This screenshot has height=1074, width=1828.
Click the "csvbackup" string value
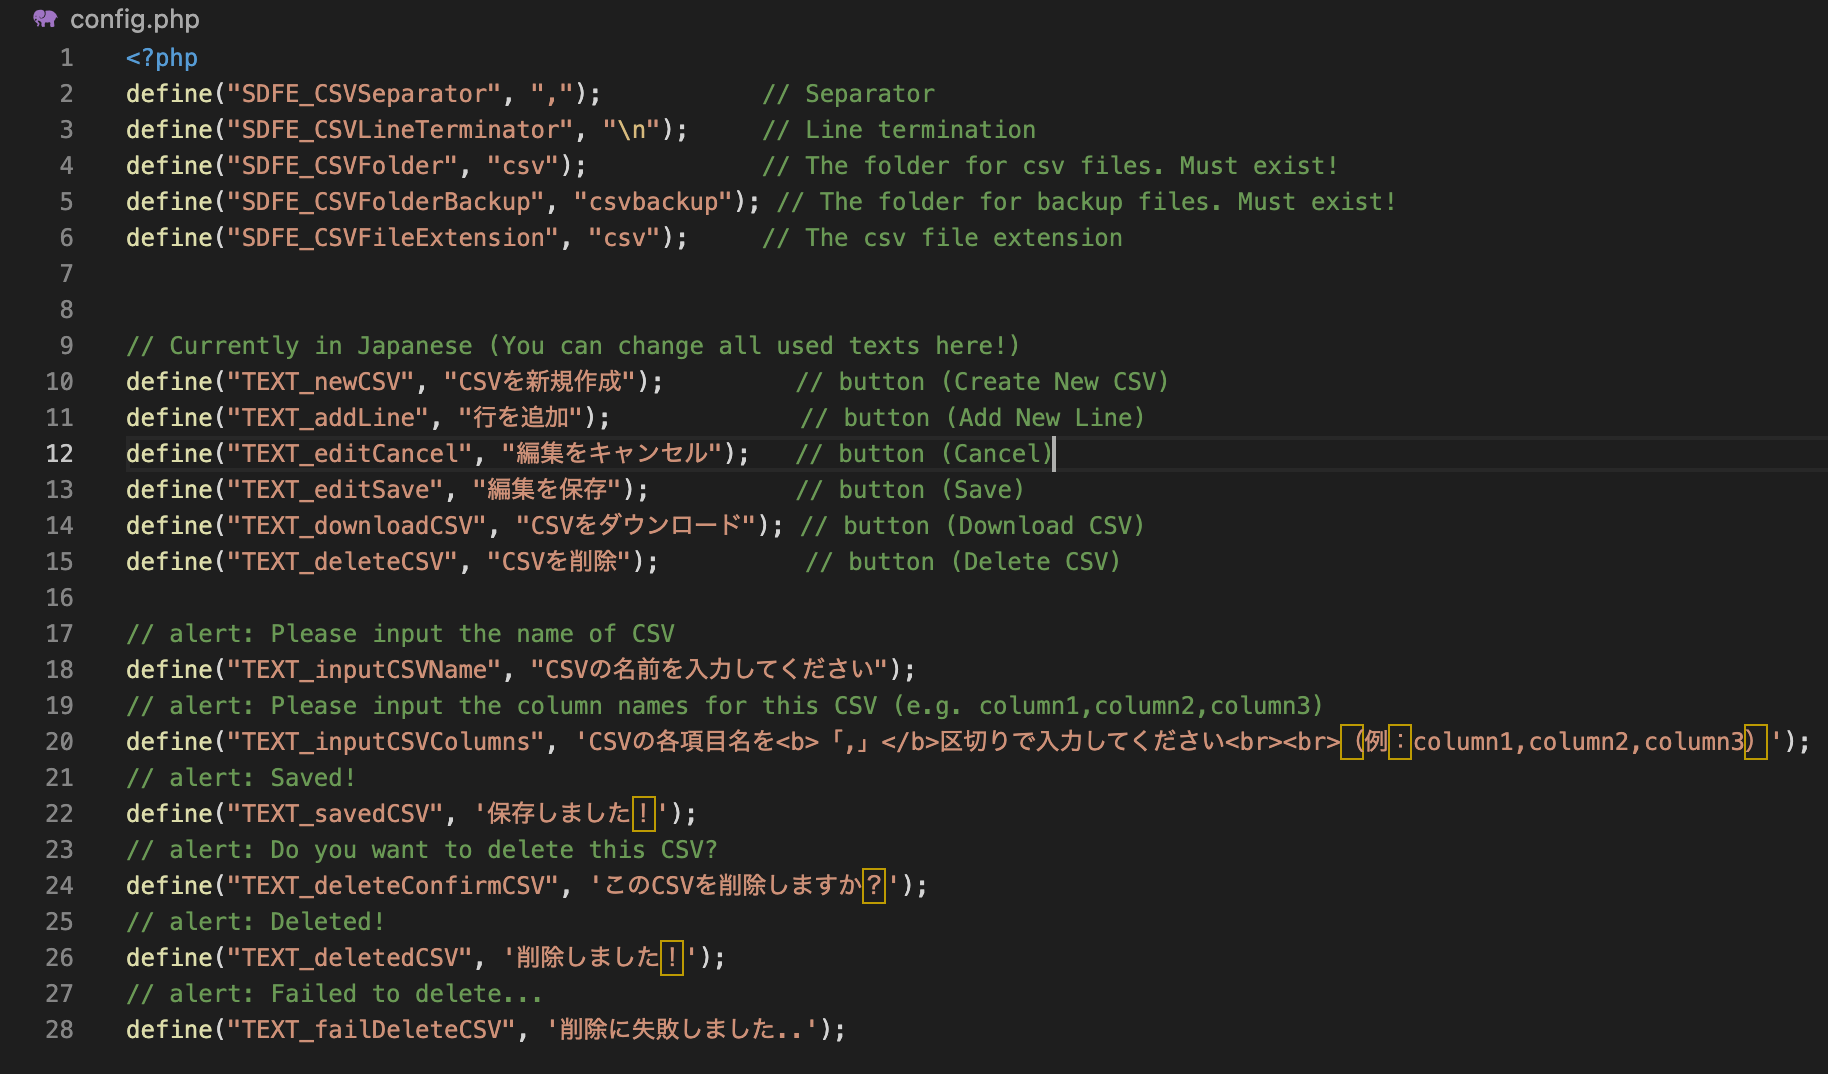[653, 202]
